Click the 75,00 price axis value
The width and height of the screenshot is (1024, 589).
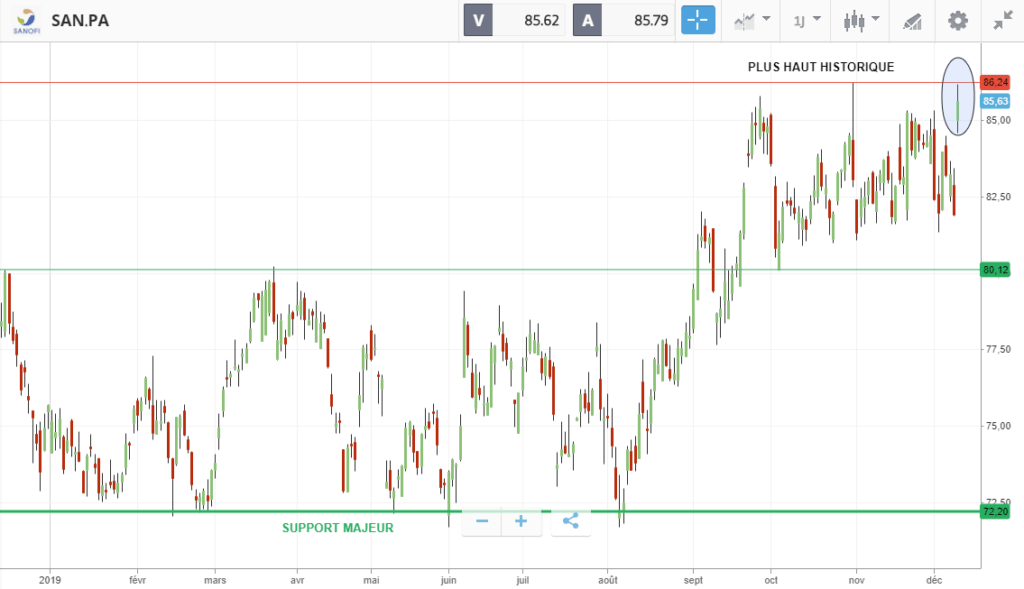(999, 426)
